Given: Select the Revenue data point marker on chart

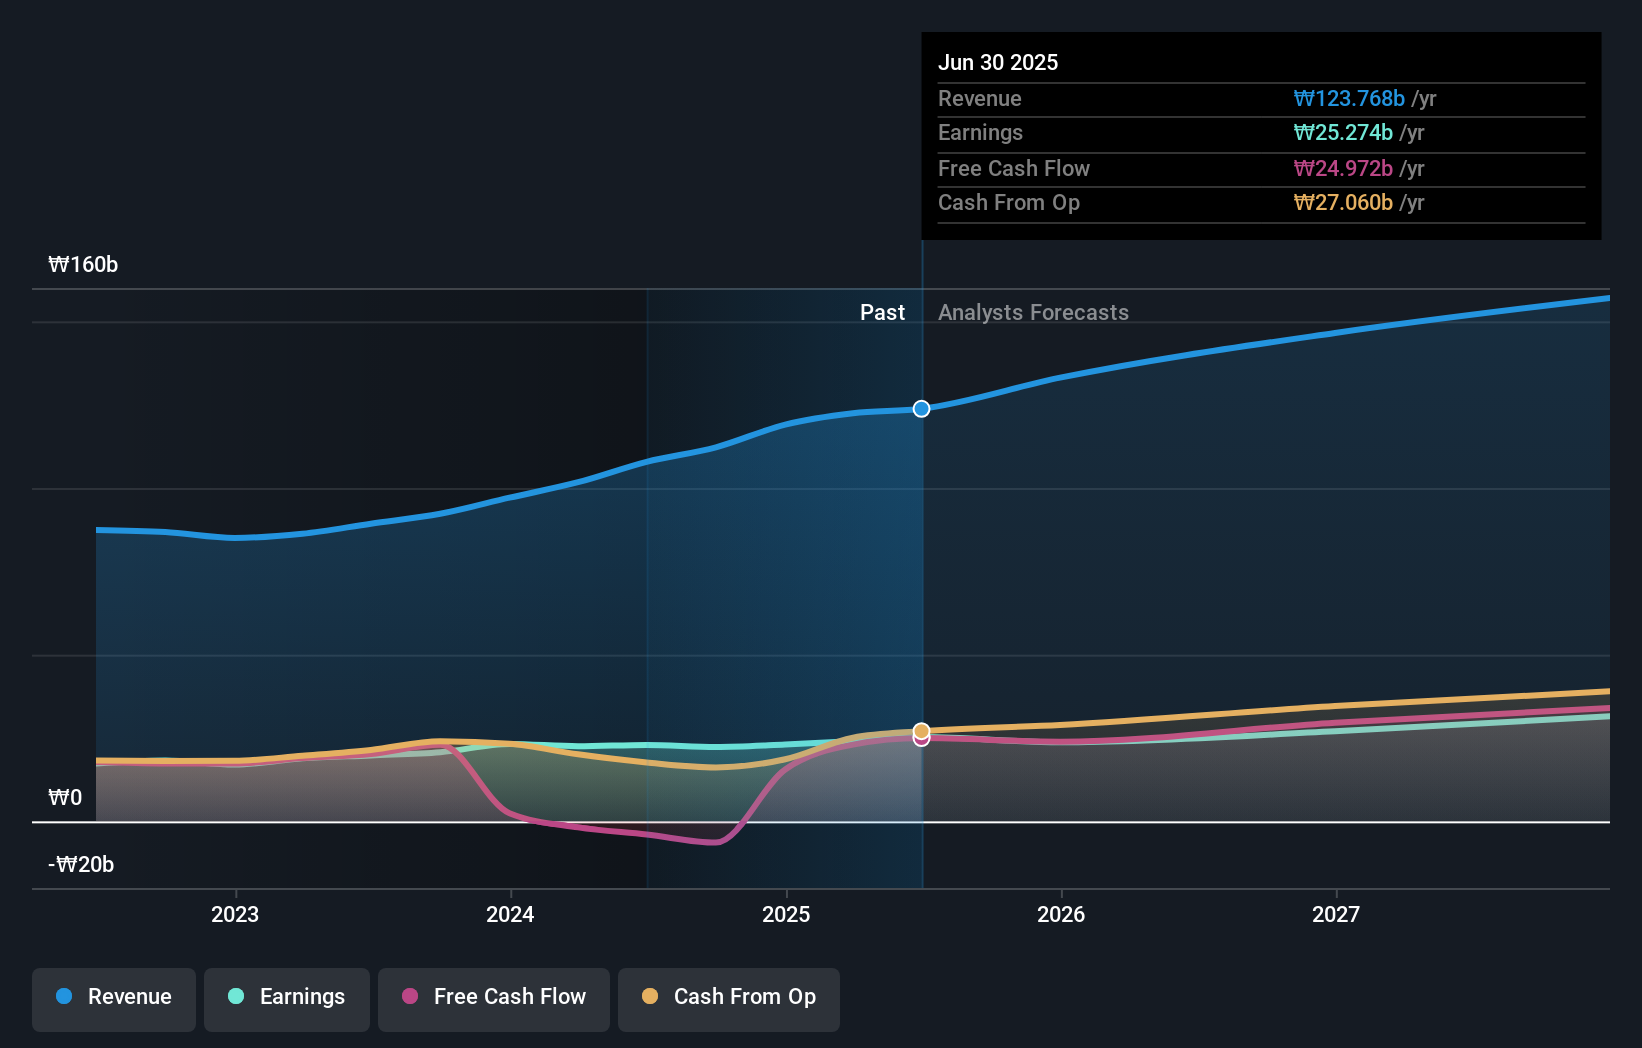Looking at the screenshot, I should coord(920,408).
